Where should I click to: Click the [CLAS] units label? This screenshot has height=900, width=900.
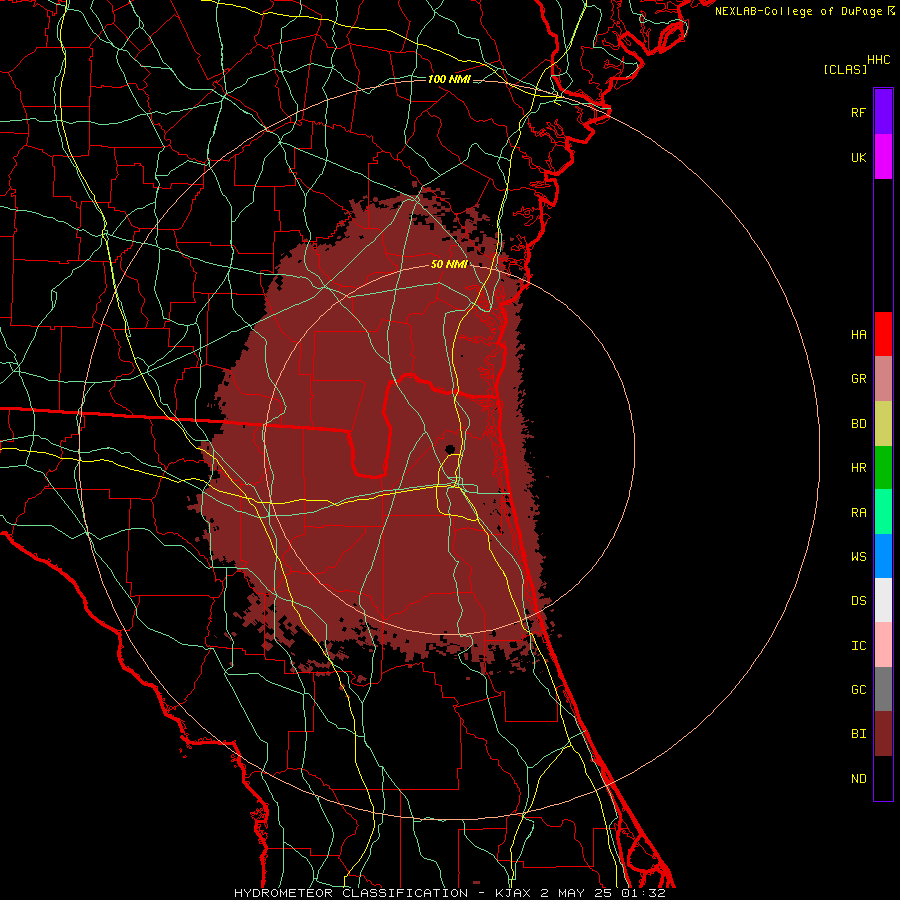point(845,70)
